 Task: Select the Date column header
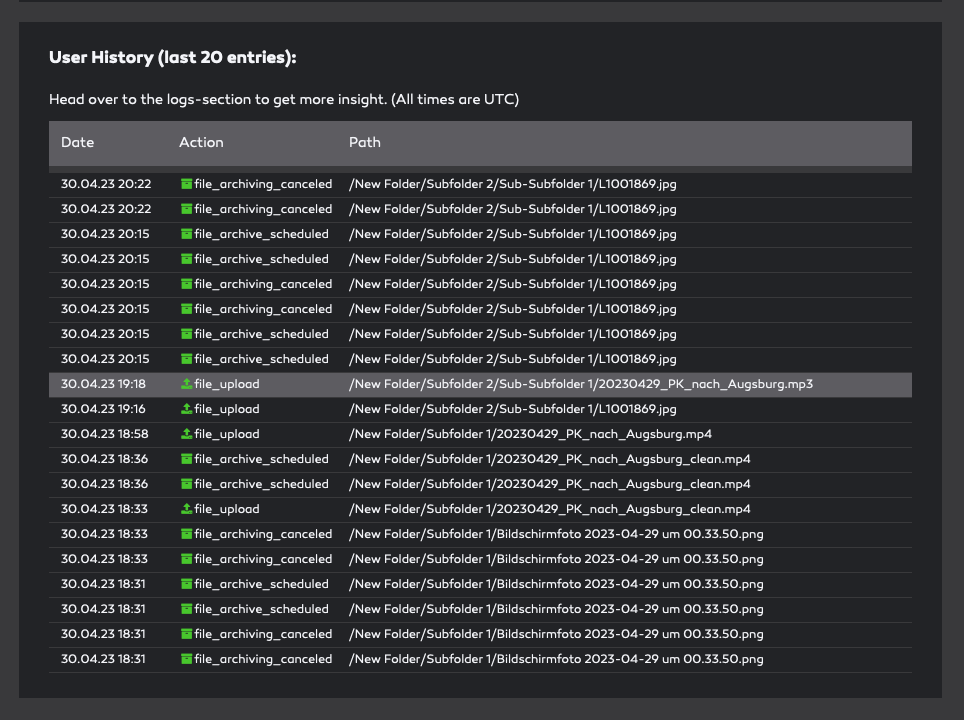pos(77,143)
